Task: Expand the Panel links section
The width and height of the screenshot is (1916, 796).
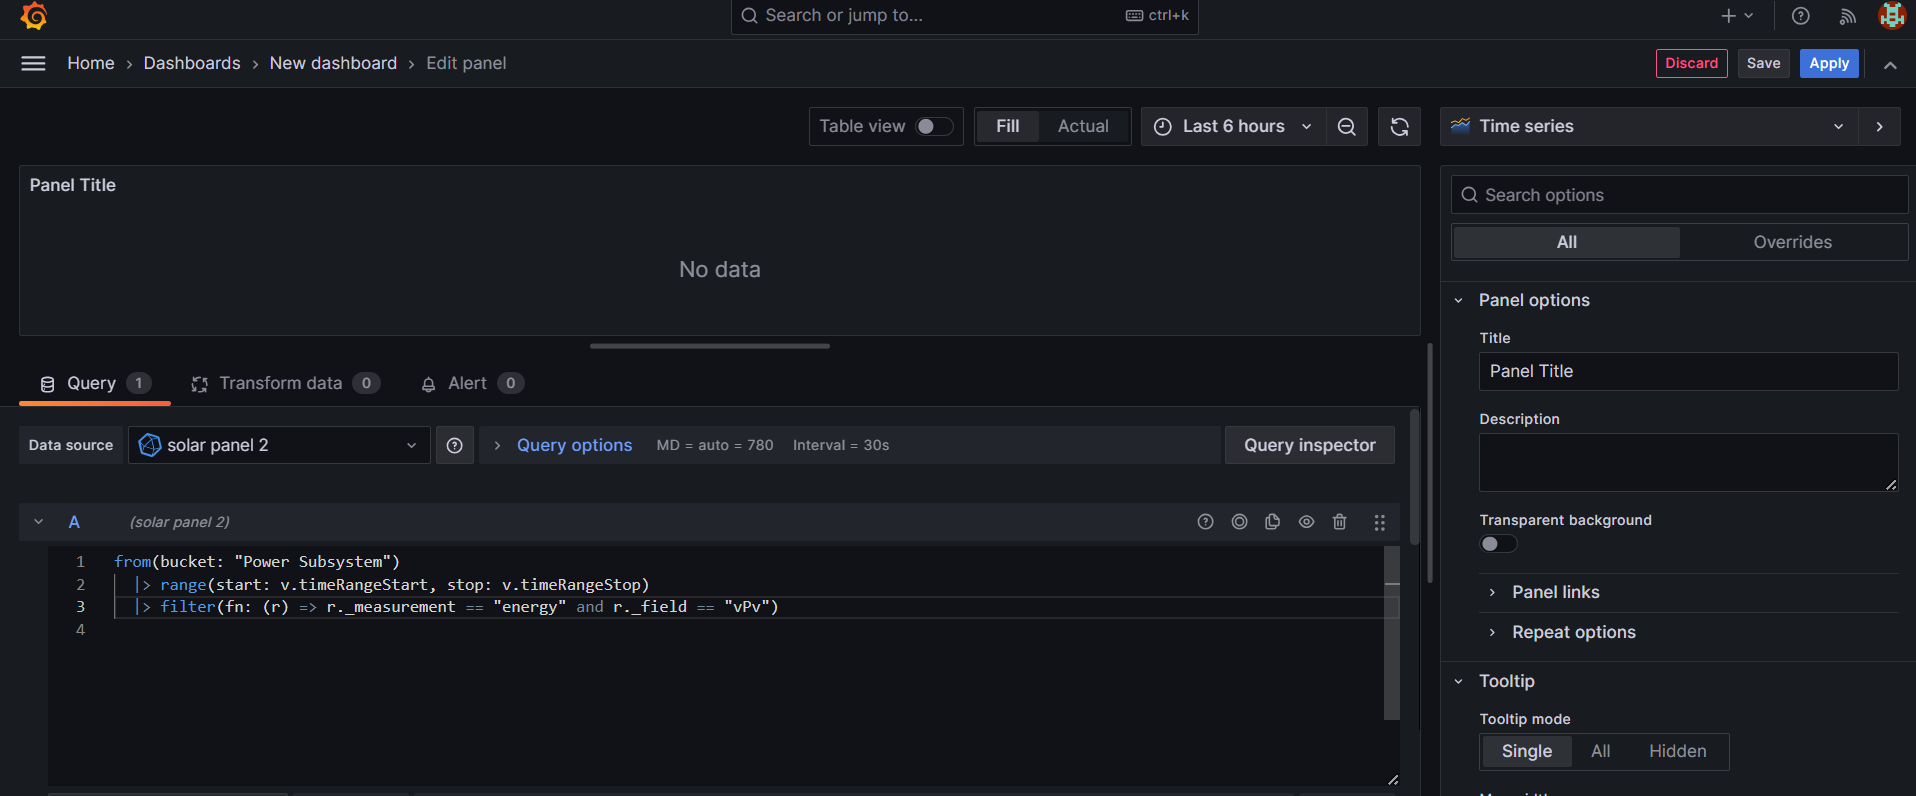Action: coord(1555,592)
